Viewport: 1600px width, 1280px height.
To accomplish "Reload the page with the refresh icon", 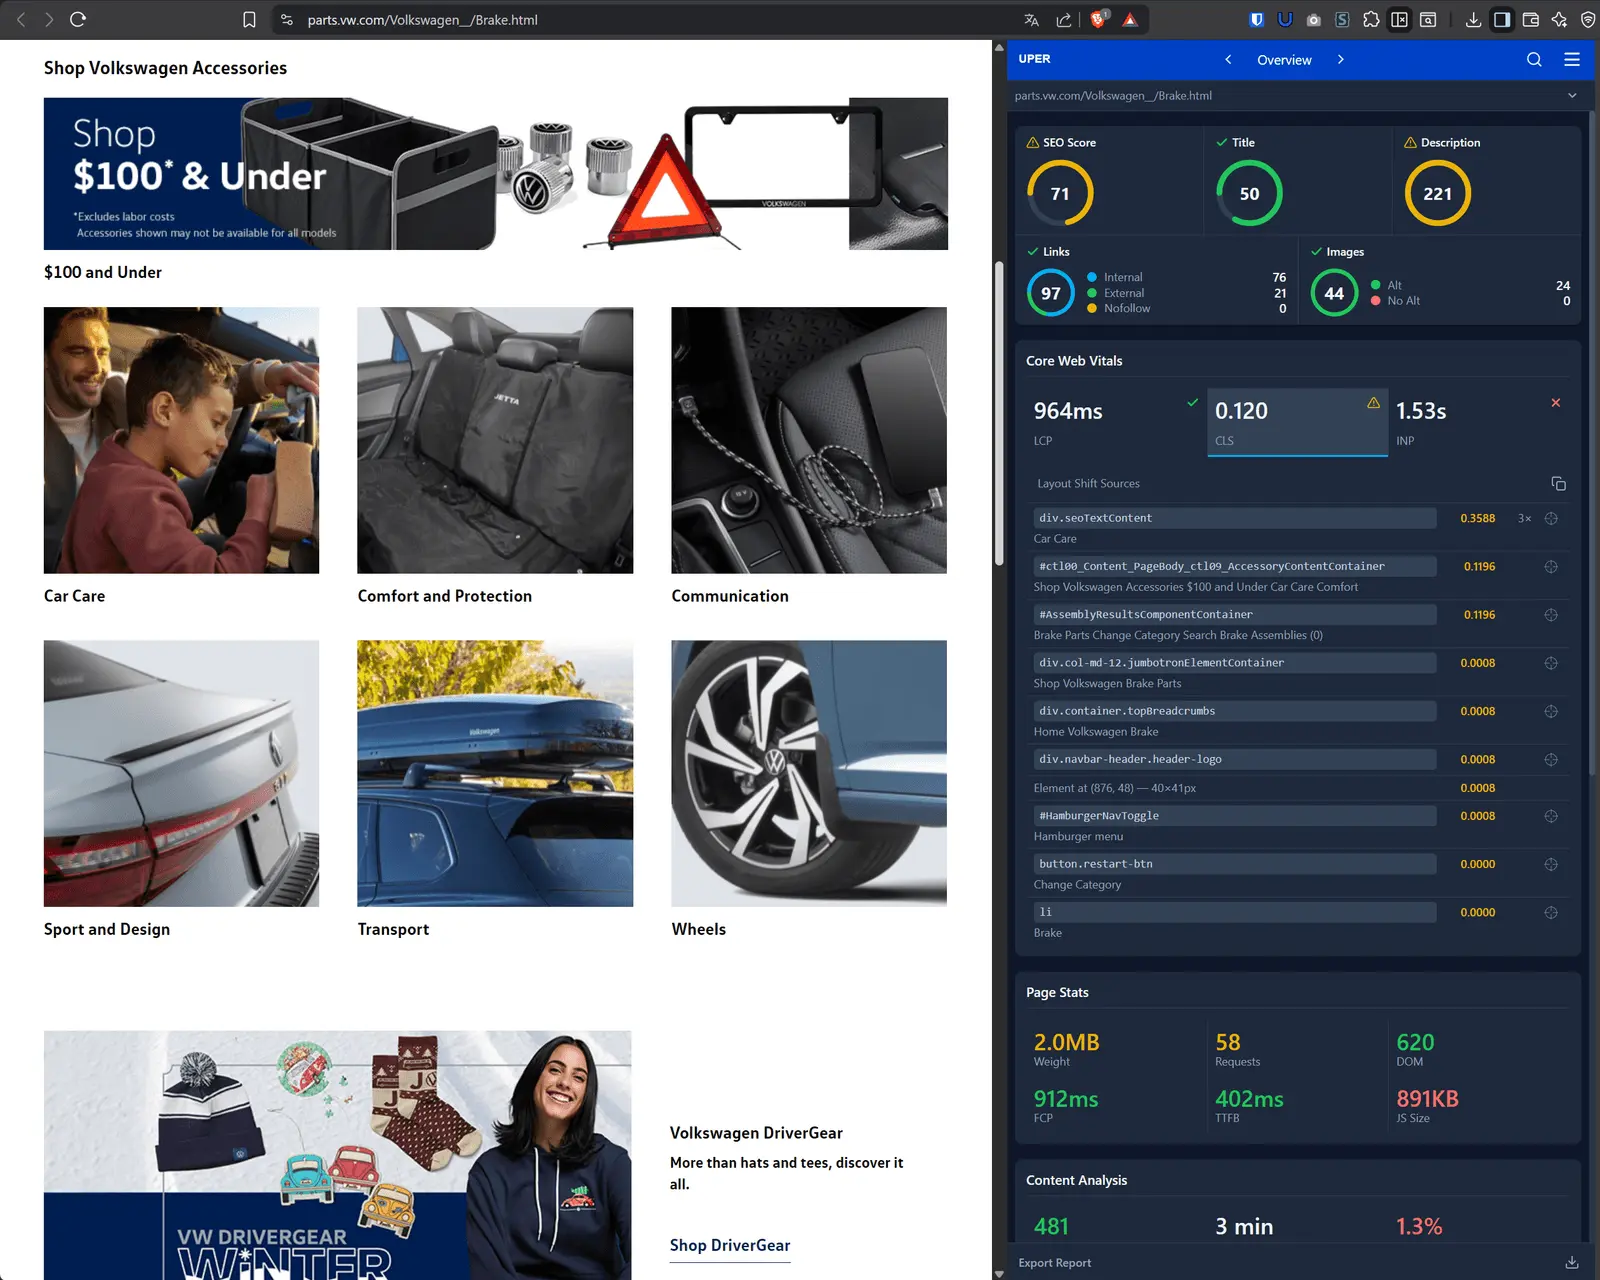I will pyautogui.click(x=78, y=19).
